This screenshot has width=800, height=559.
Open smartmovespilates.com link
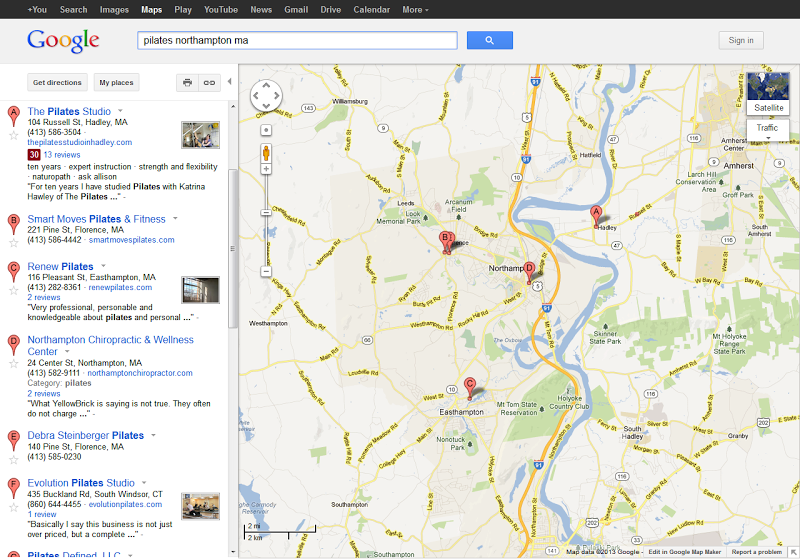tap(132, 240)
